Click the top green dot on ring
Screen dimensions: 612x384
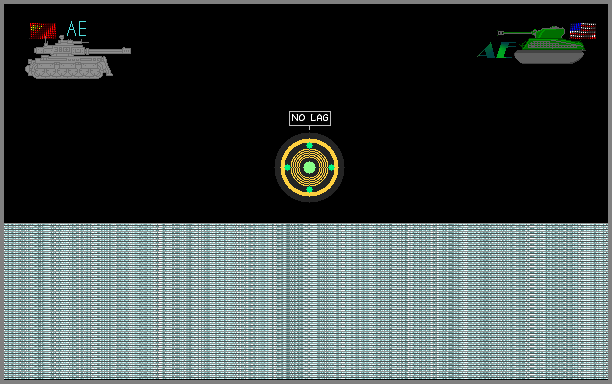tap(310, 146)
